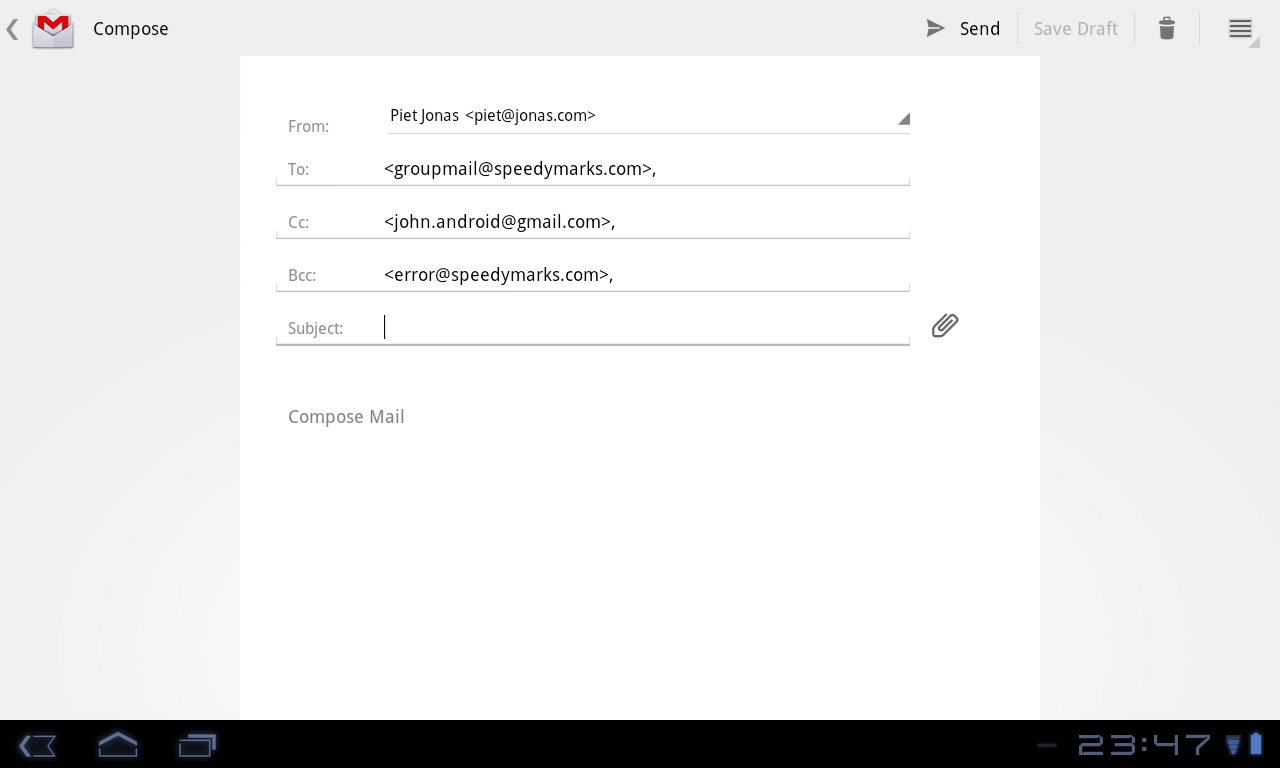Click Send to deliver the email
The image size is (1280, 768).
tap(979, 28)
